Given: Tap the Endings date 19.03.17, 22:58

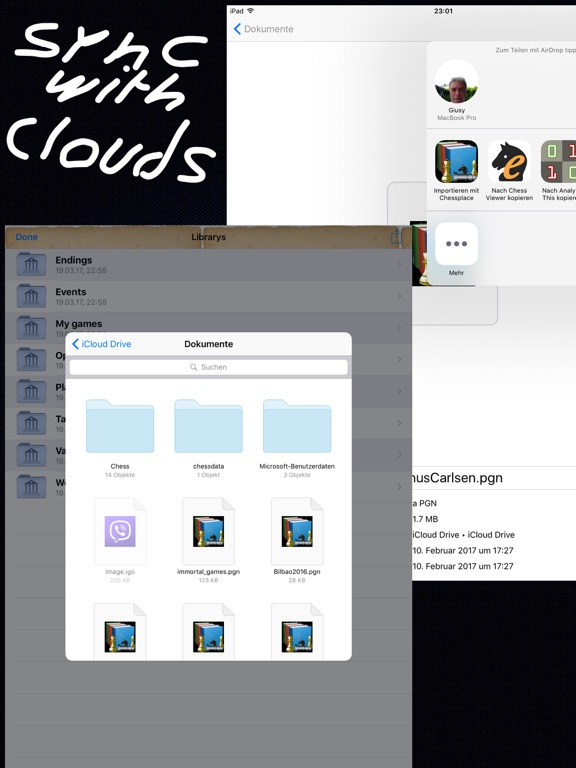Looking at the screenshot, I should point(81,270).
